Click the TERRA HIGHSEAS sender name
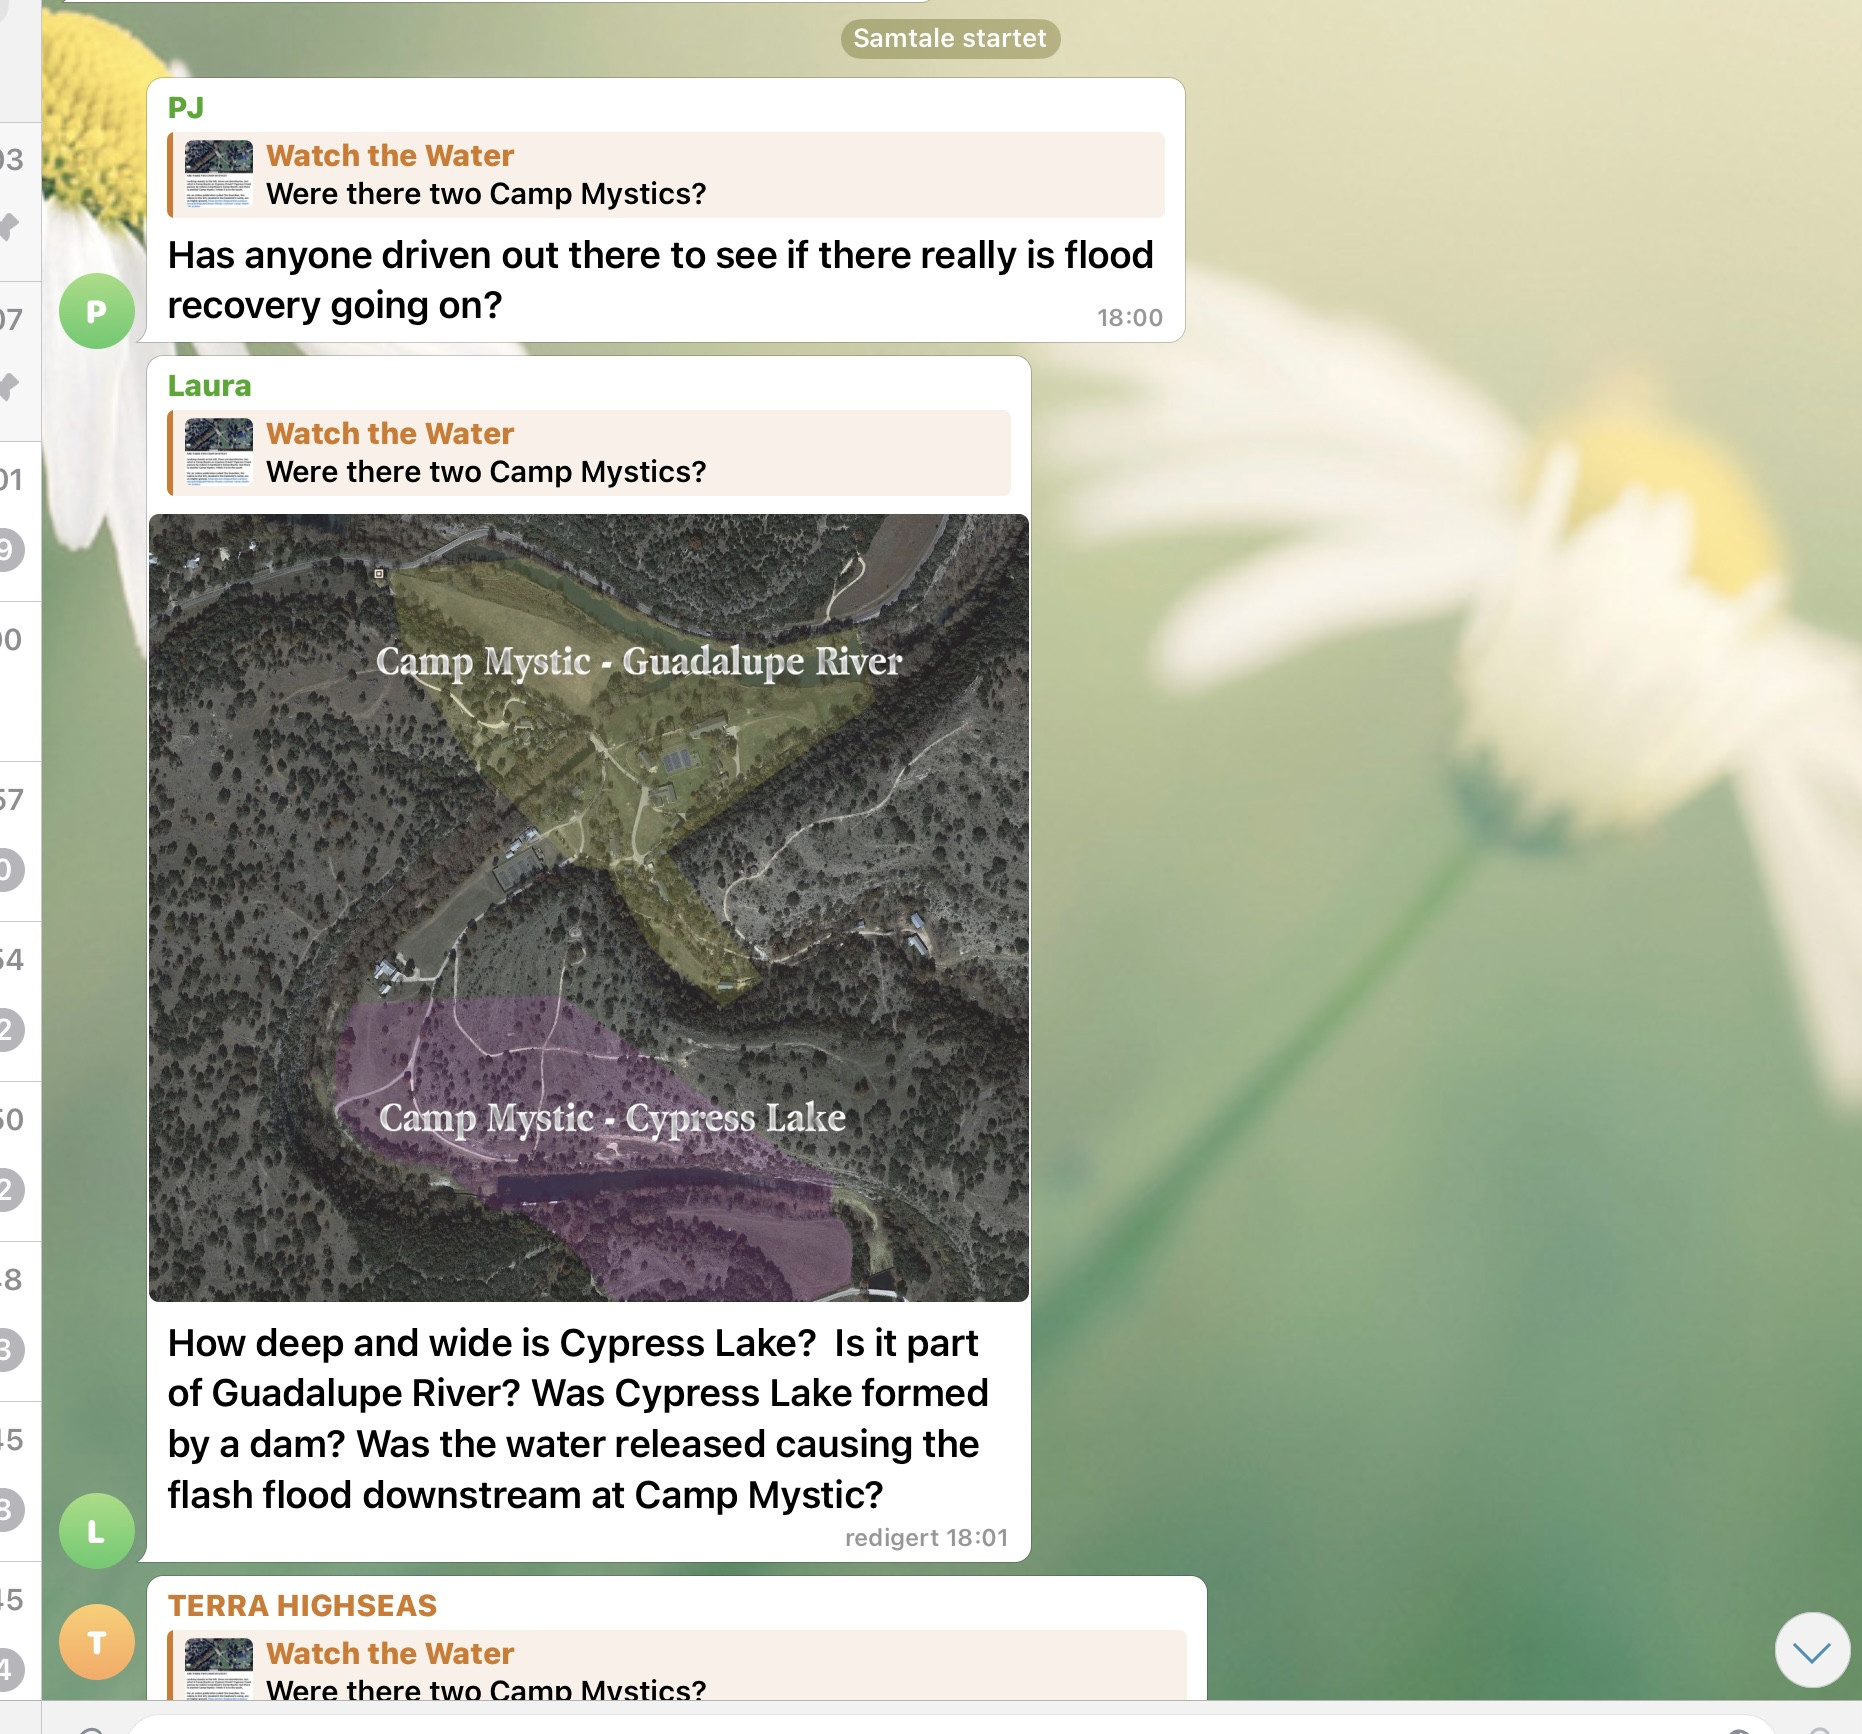The image size is (1862, 1734). coord(302,1605)
